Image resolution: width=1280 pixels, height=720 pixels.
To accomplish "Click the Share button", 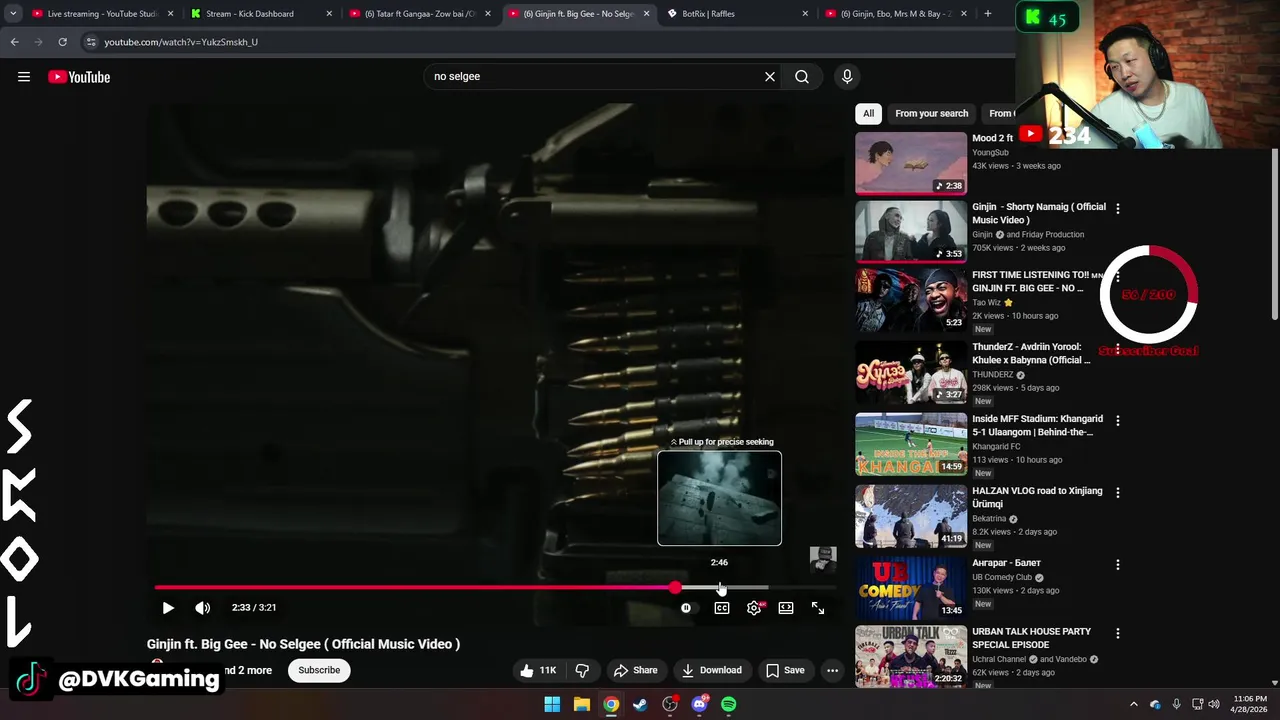I will click(x=636, y=670).
